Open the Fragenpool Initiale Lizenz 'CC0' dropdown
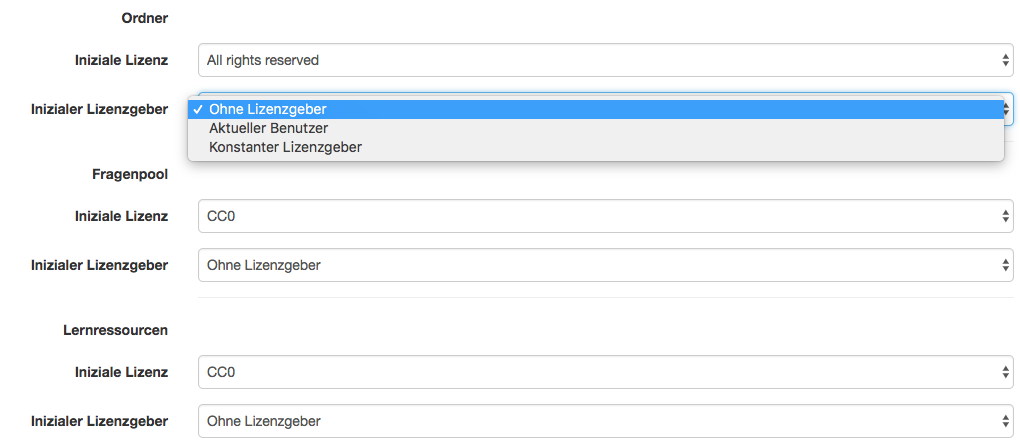 [x=600, y=216]
